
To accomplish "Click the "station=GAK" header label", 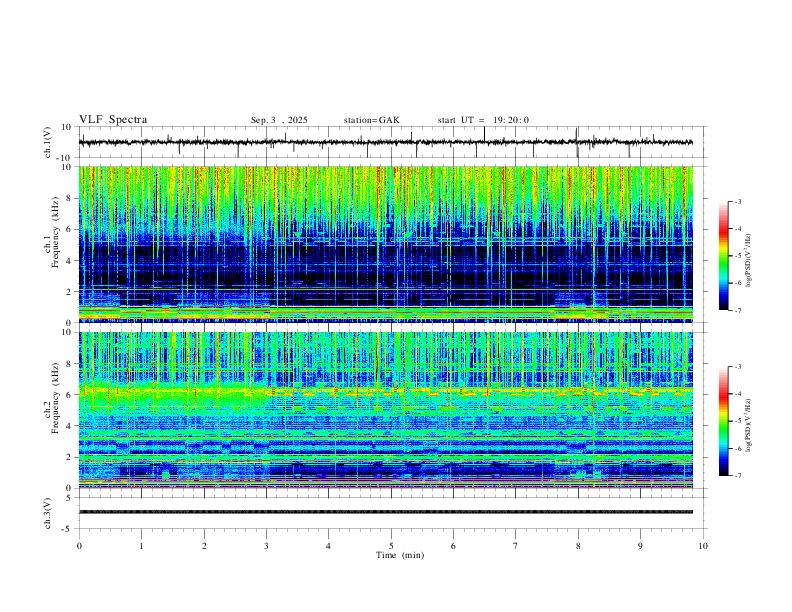I will 371,120.
